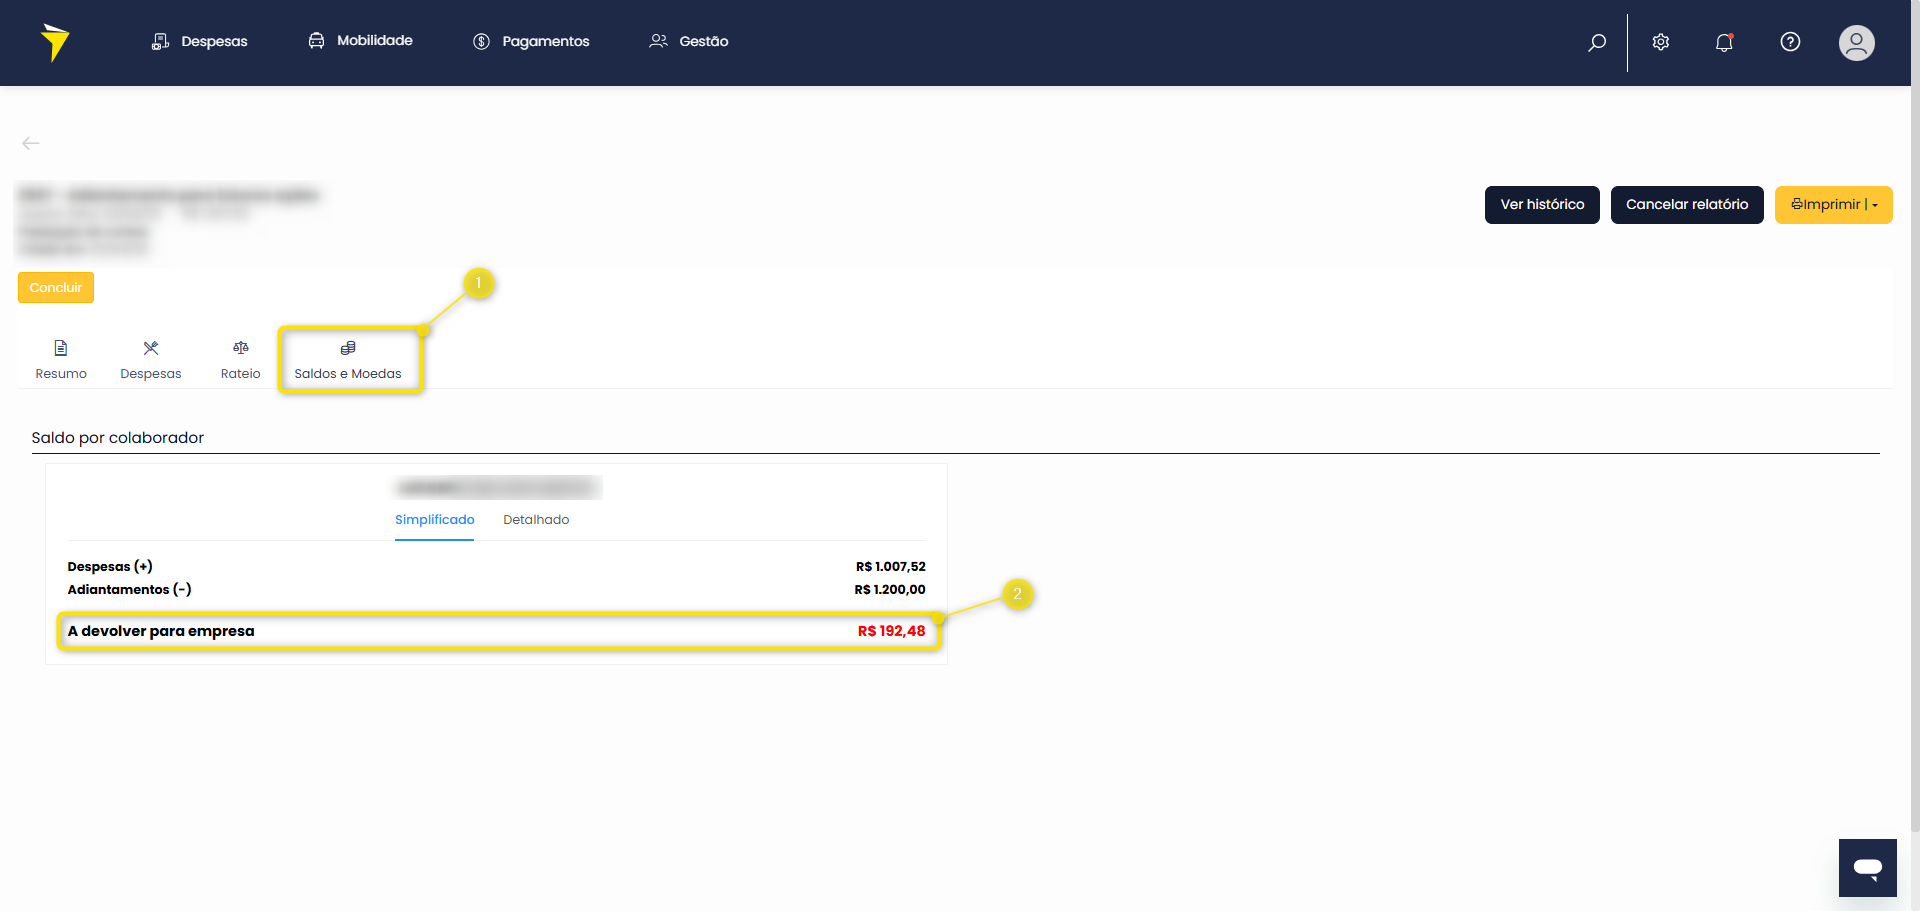Open settings gear icon
This screenshot has height=911, width=1920.
1661,42
